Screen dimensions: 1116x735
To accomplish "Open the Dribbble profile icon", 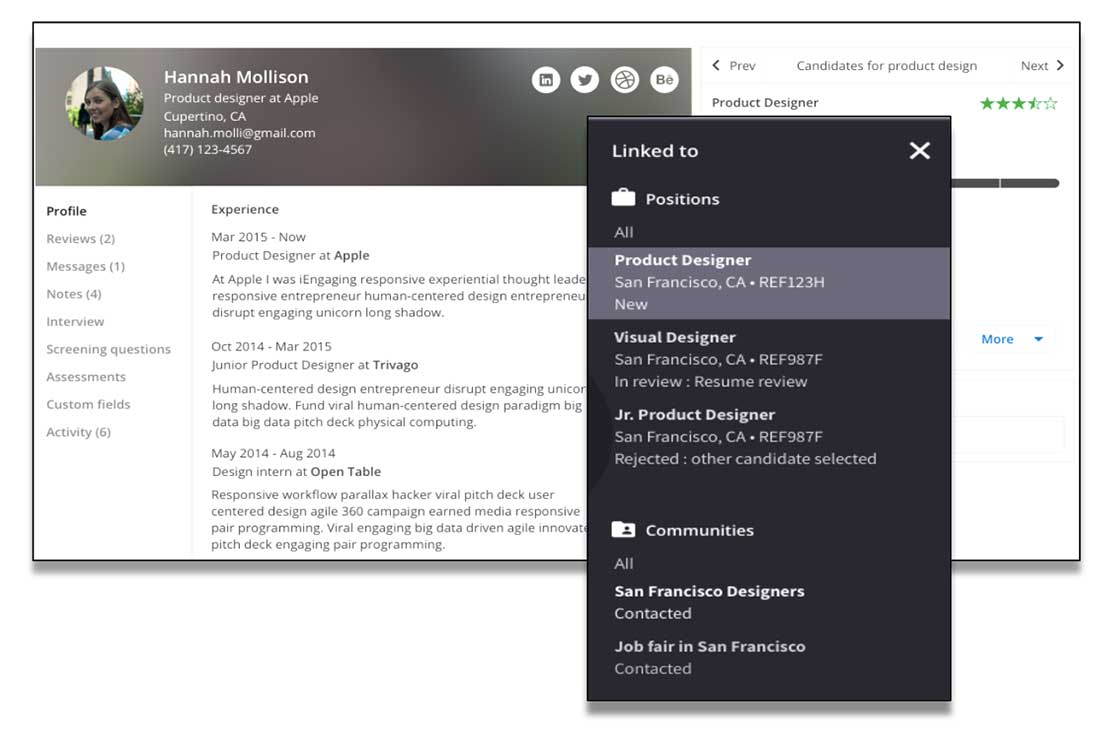I will (x=625, y=80).
